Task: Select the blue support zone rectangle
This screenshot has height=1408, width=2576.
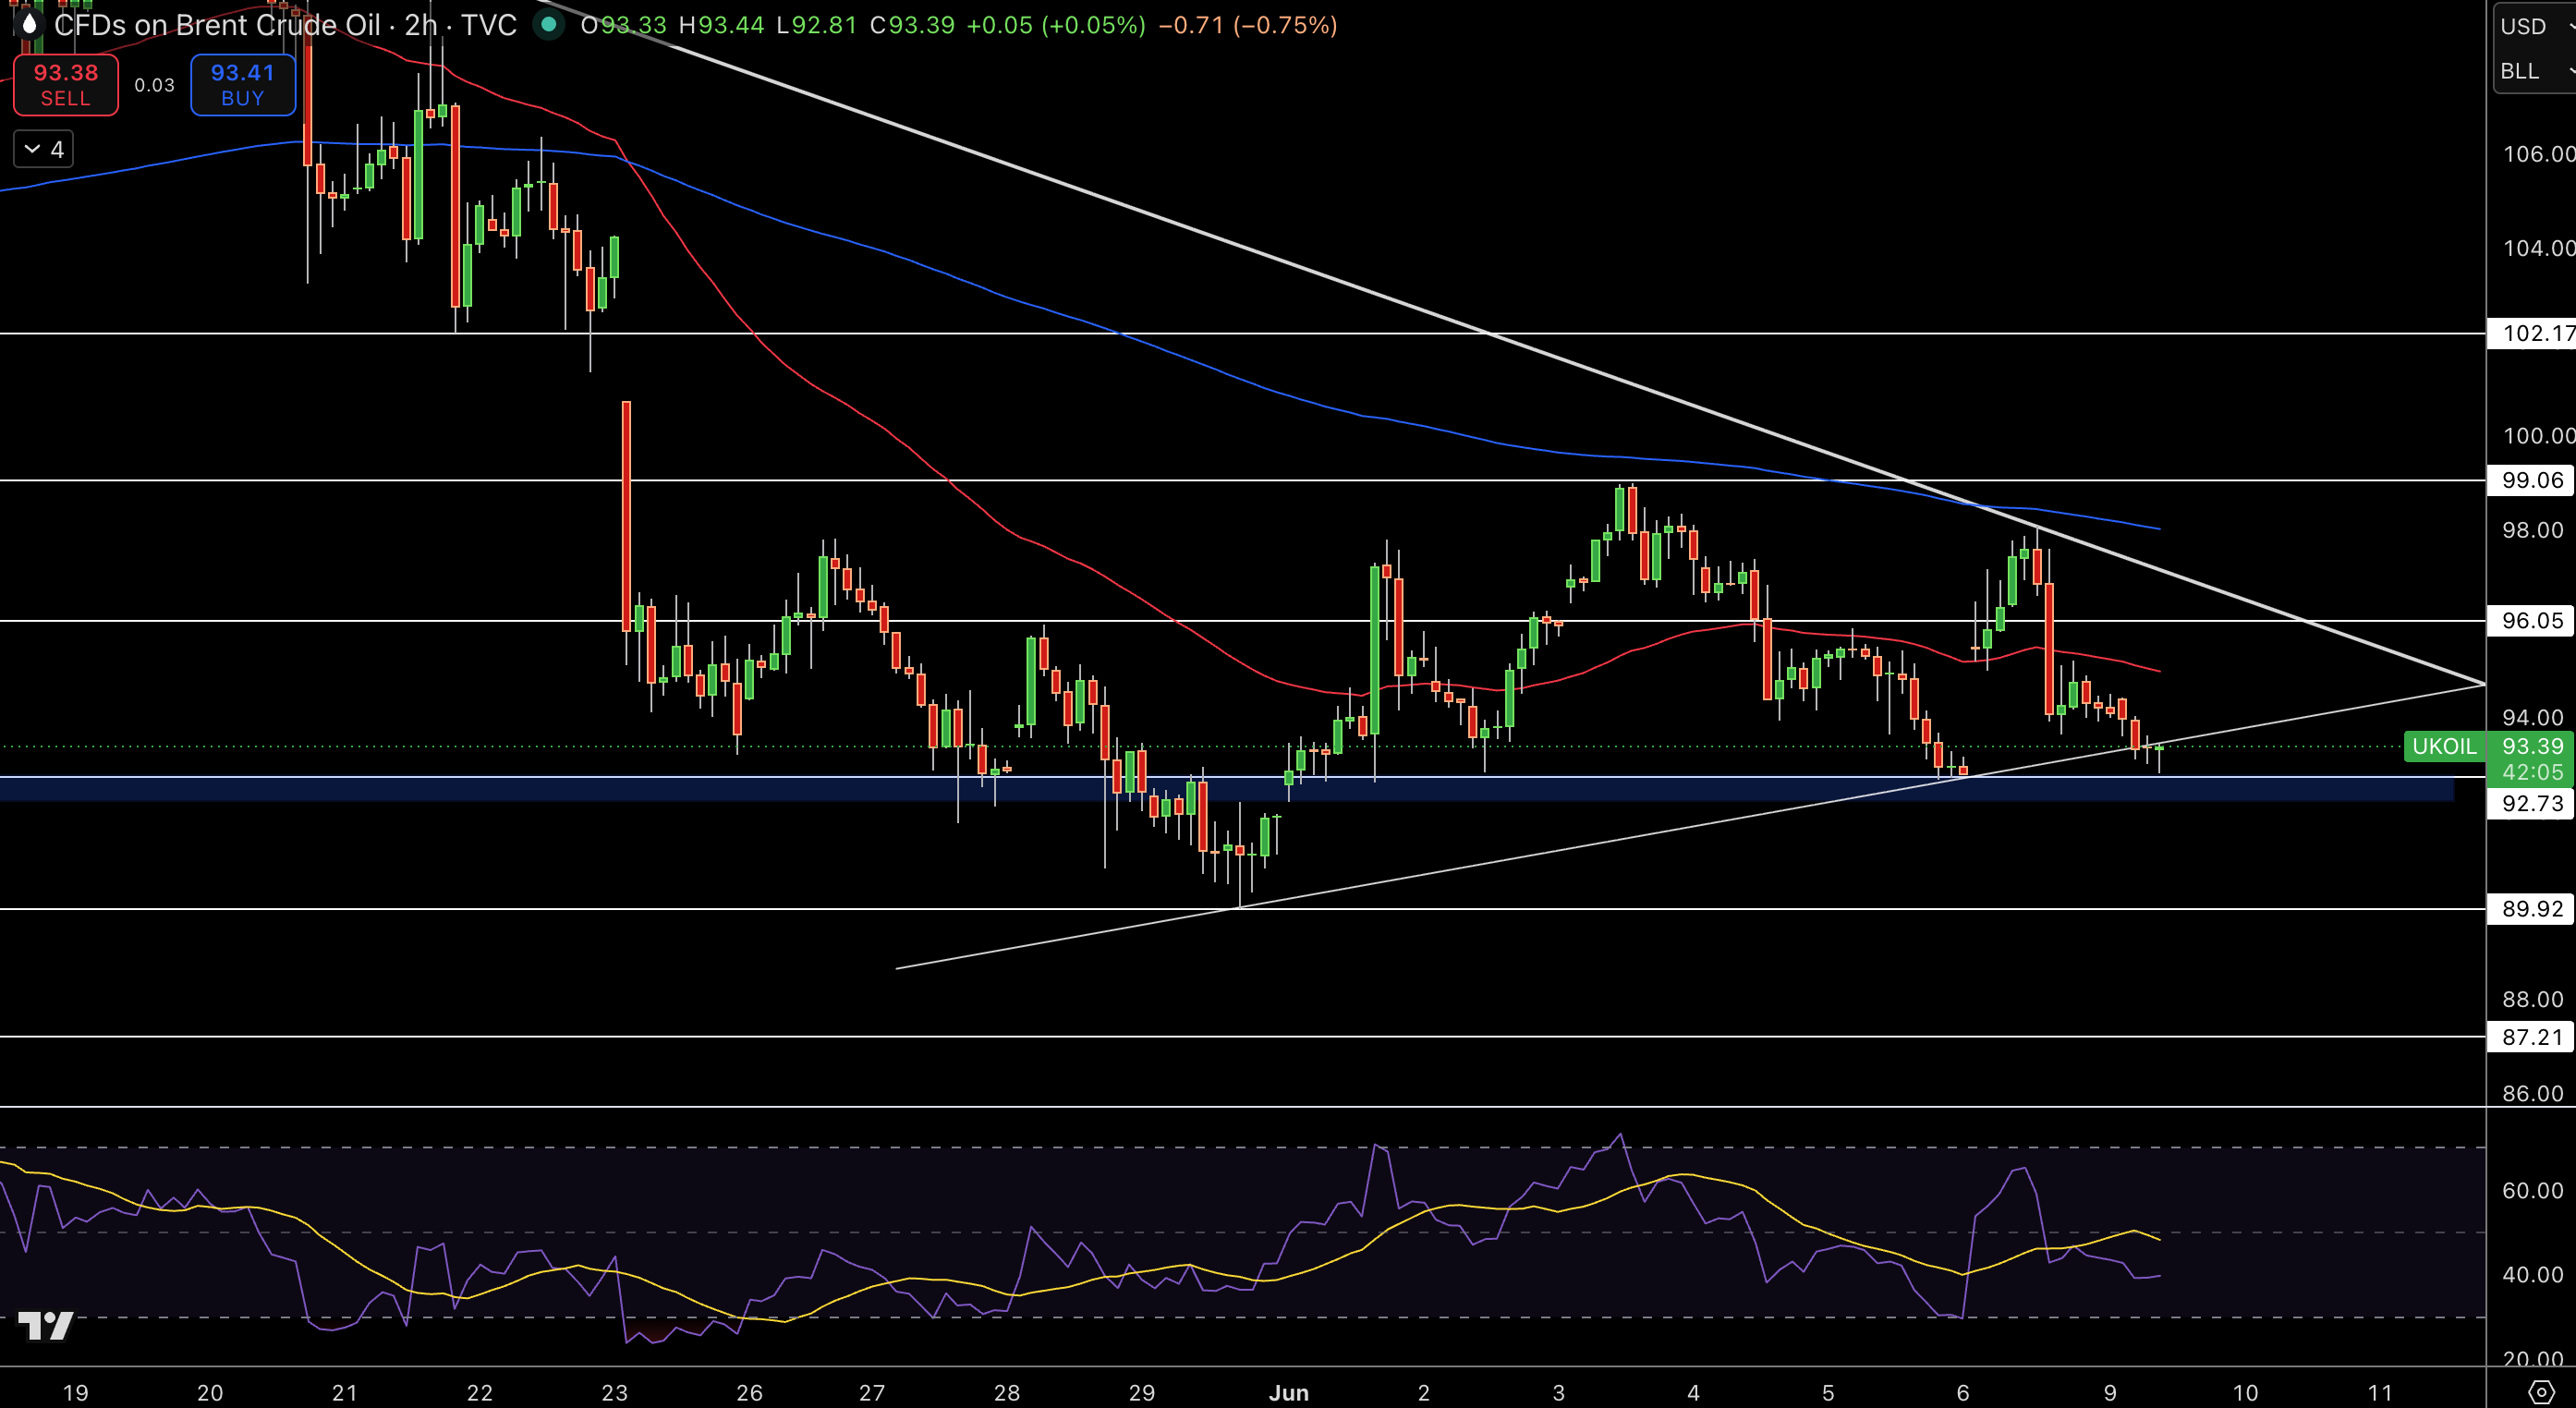Action: pos(1227,789)
